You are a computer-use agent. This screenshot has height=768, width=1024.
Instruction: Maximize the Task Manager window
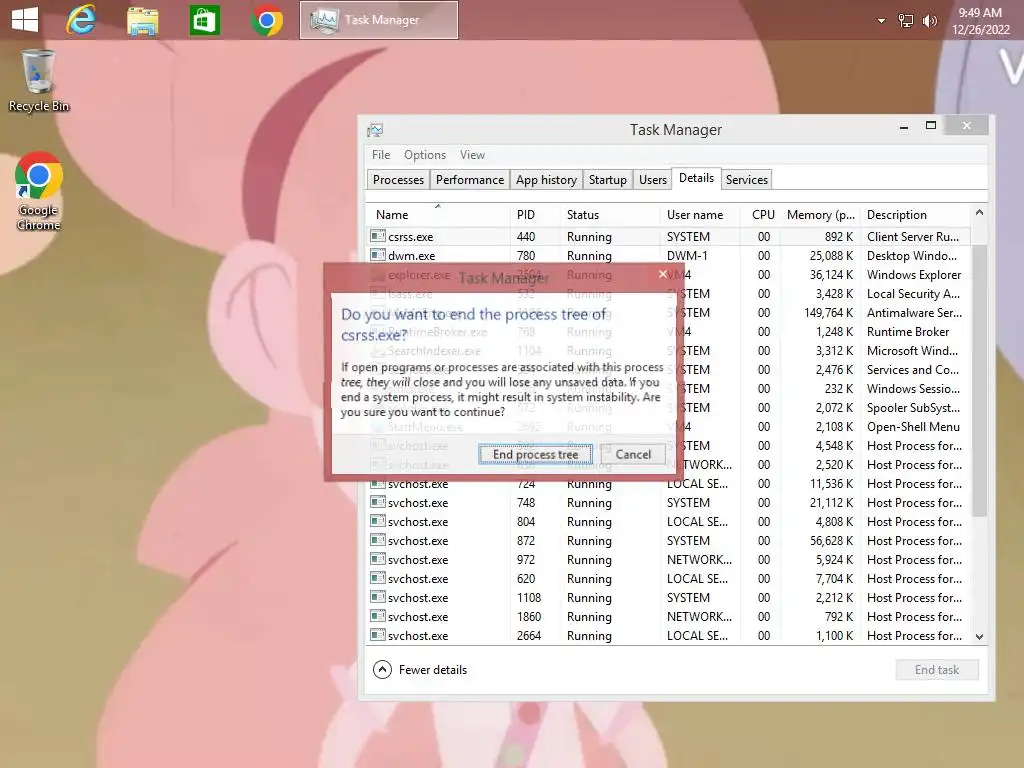[x=931, y=125]
